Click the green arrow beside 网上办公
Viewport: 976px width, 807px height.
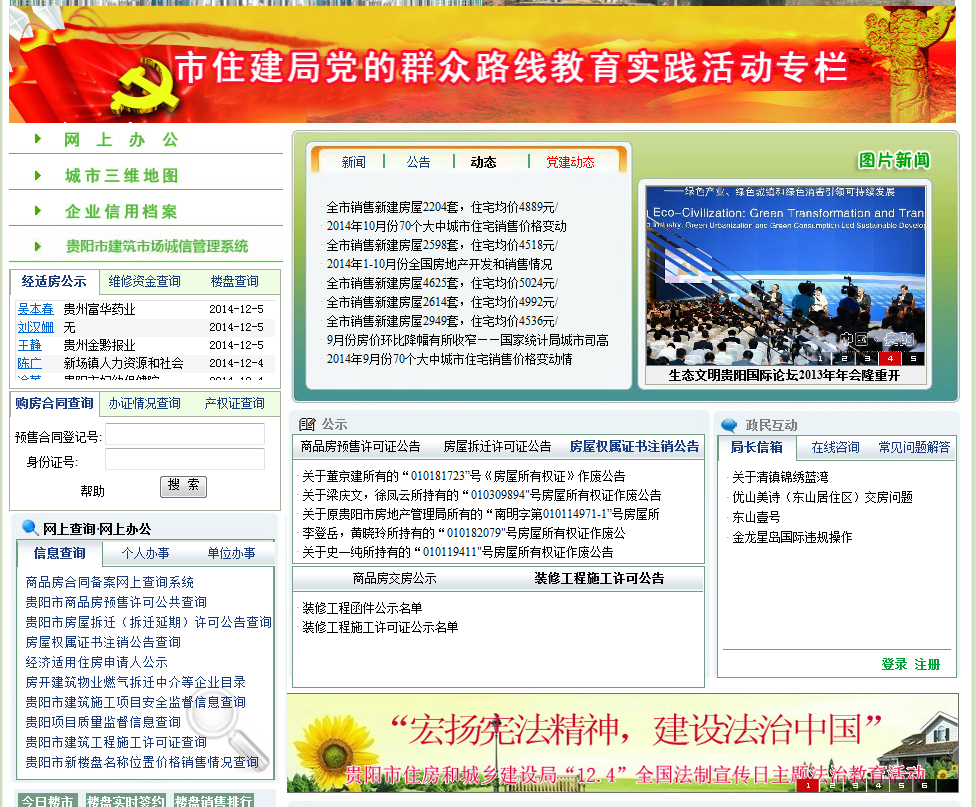[38, 139]
